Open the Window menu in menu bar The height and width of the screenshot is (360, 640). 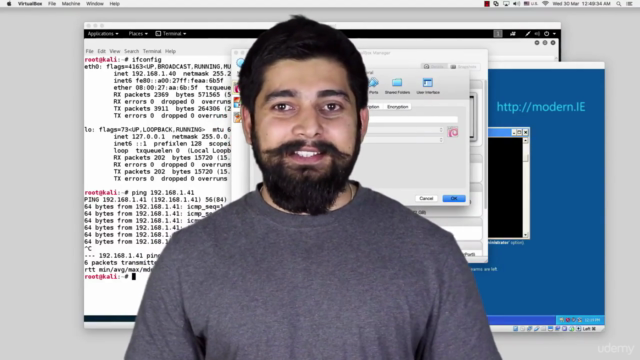[x=95, y=4]
